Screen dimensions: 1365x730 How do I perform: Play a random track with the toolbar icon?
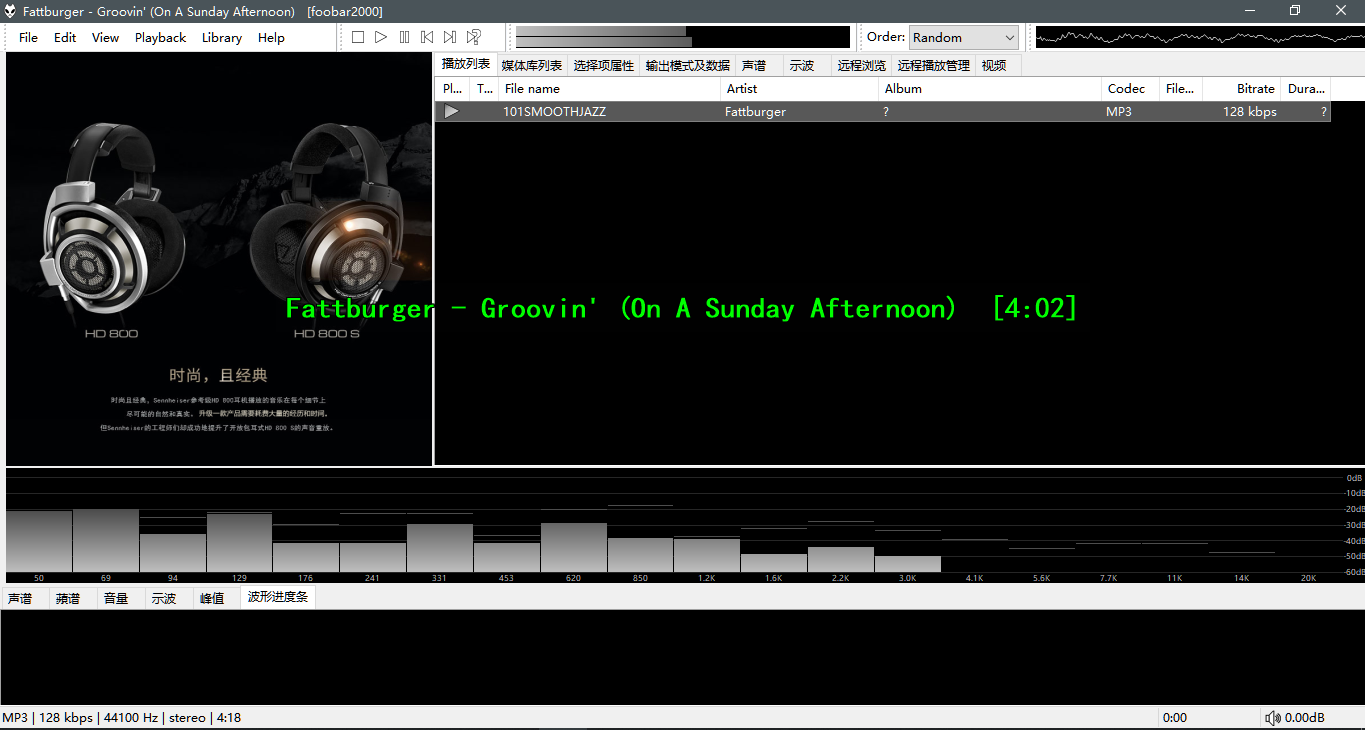point(474,37)
